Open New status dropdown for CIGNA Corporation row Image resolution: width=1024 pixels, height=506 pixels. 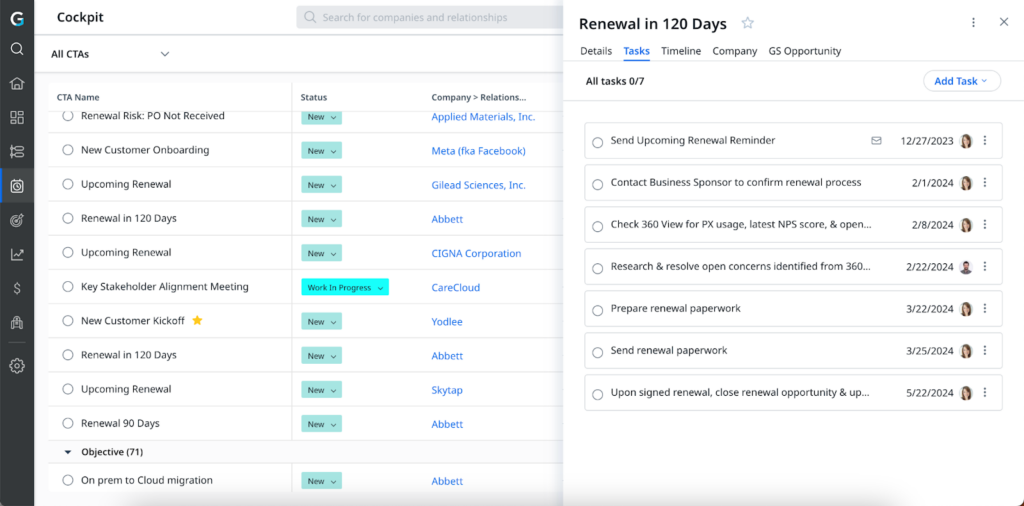(x=321, y=253)
